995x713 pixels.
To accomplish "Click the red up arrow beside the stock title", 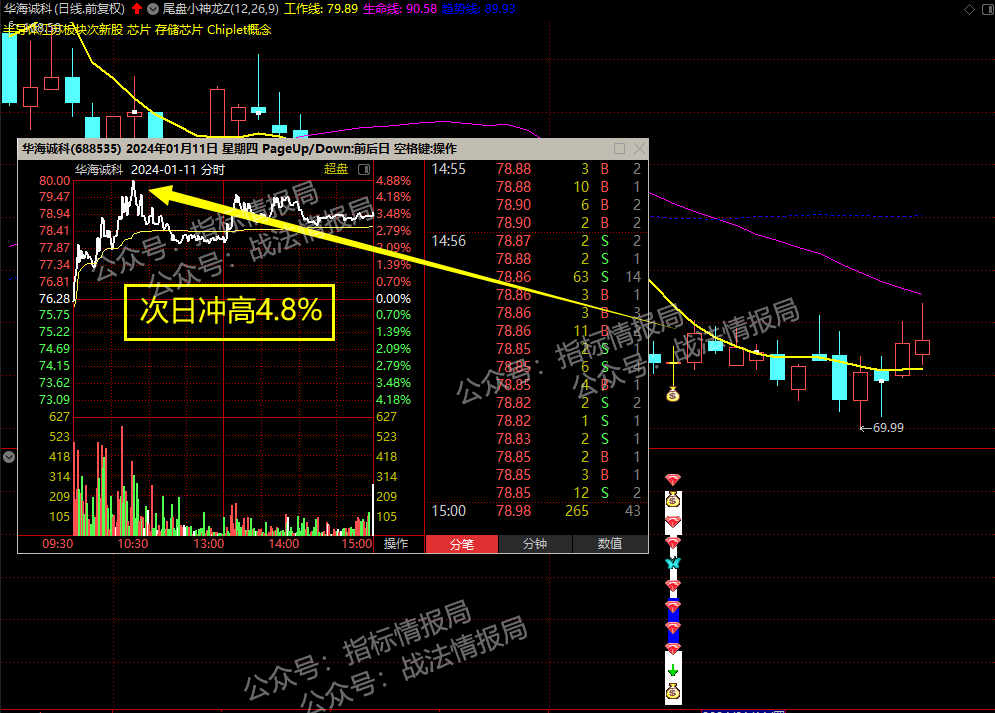I will [137, 9].
